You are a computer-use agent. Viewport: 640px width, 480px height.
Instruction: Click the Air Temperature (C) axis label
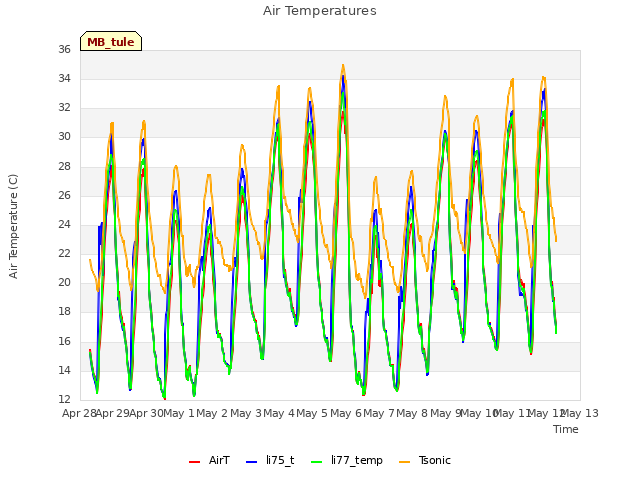[13, 226]
